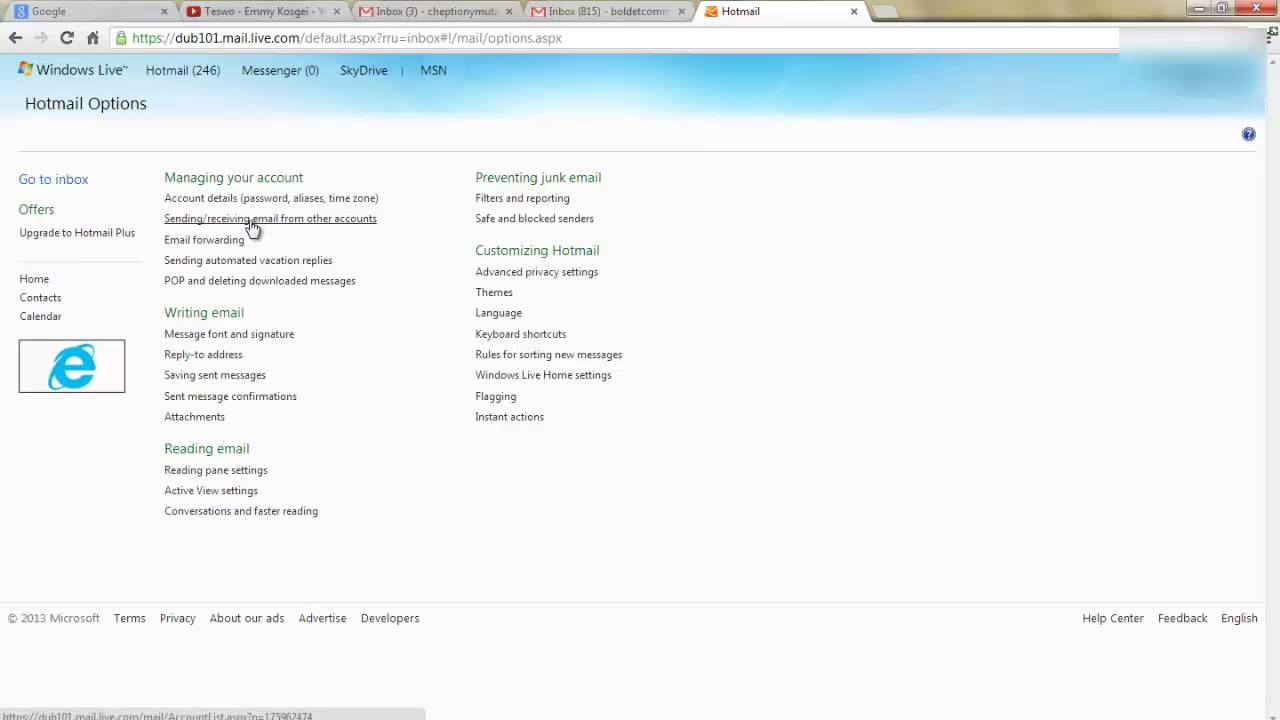Close the Hotmail browser tab
This screenshot has width=1280, height=720.
coord(854,11)
